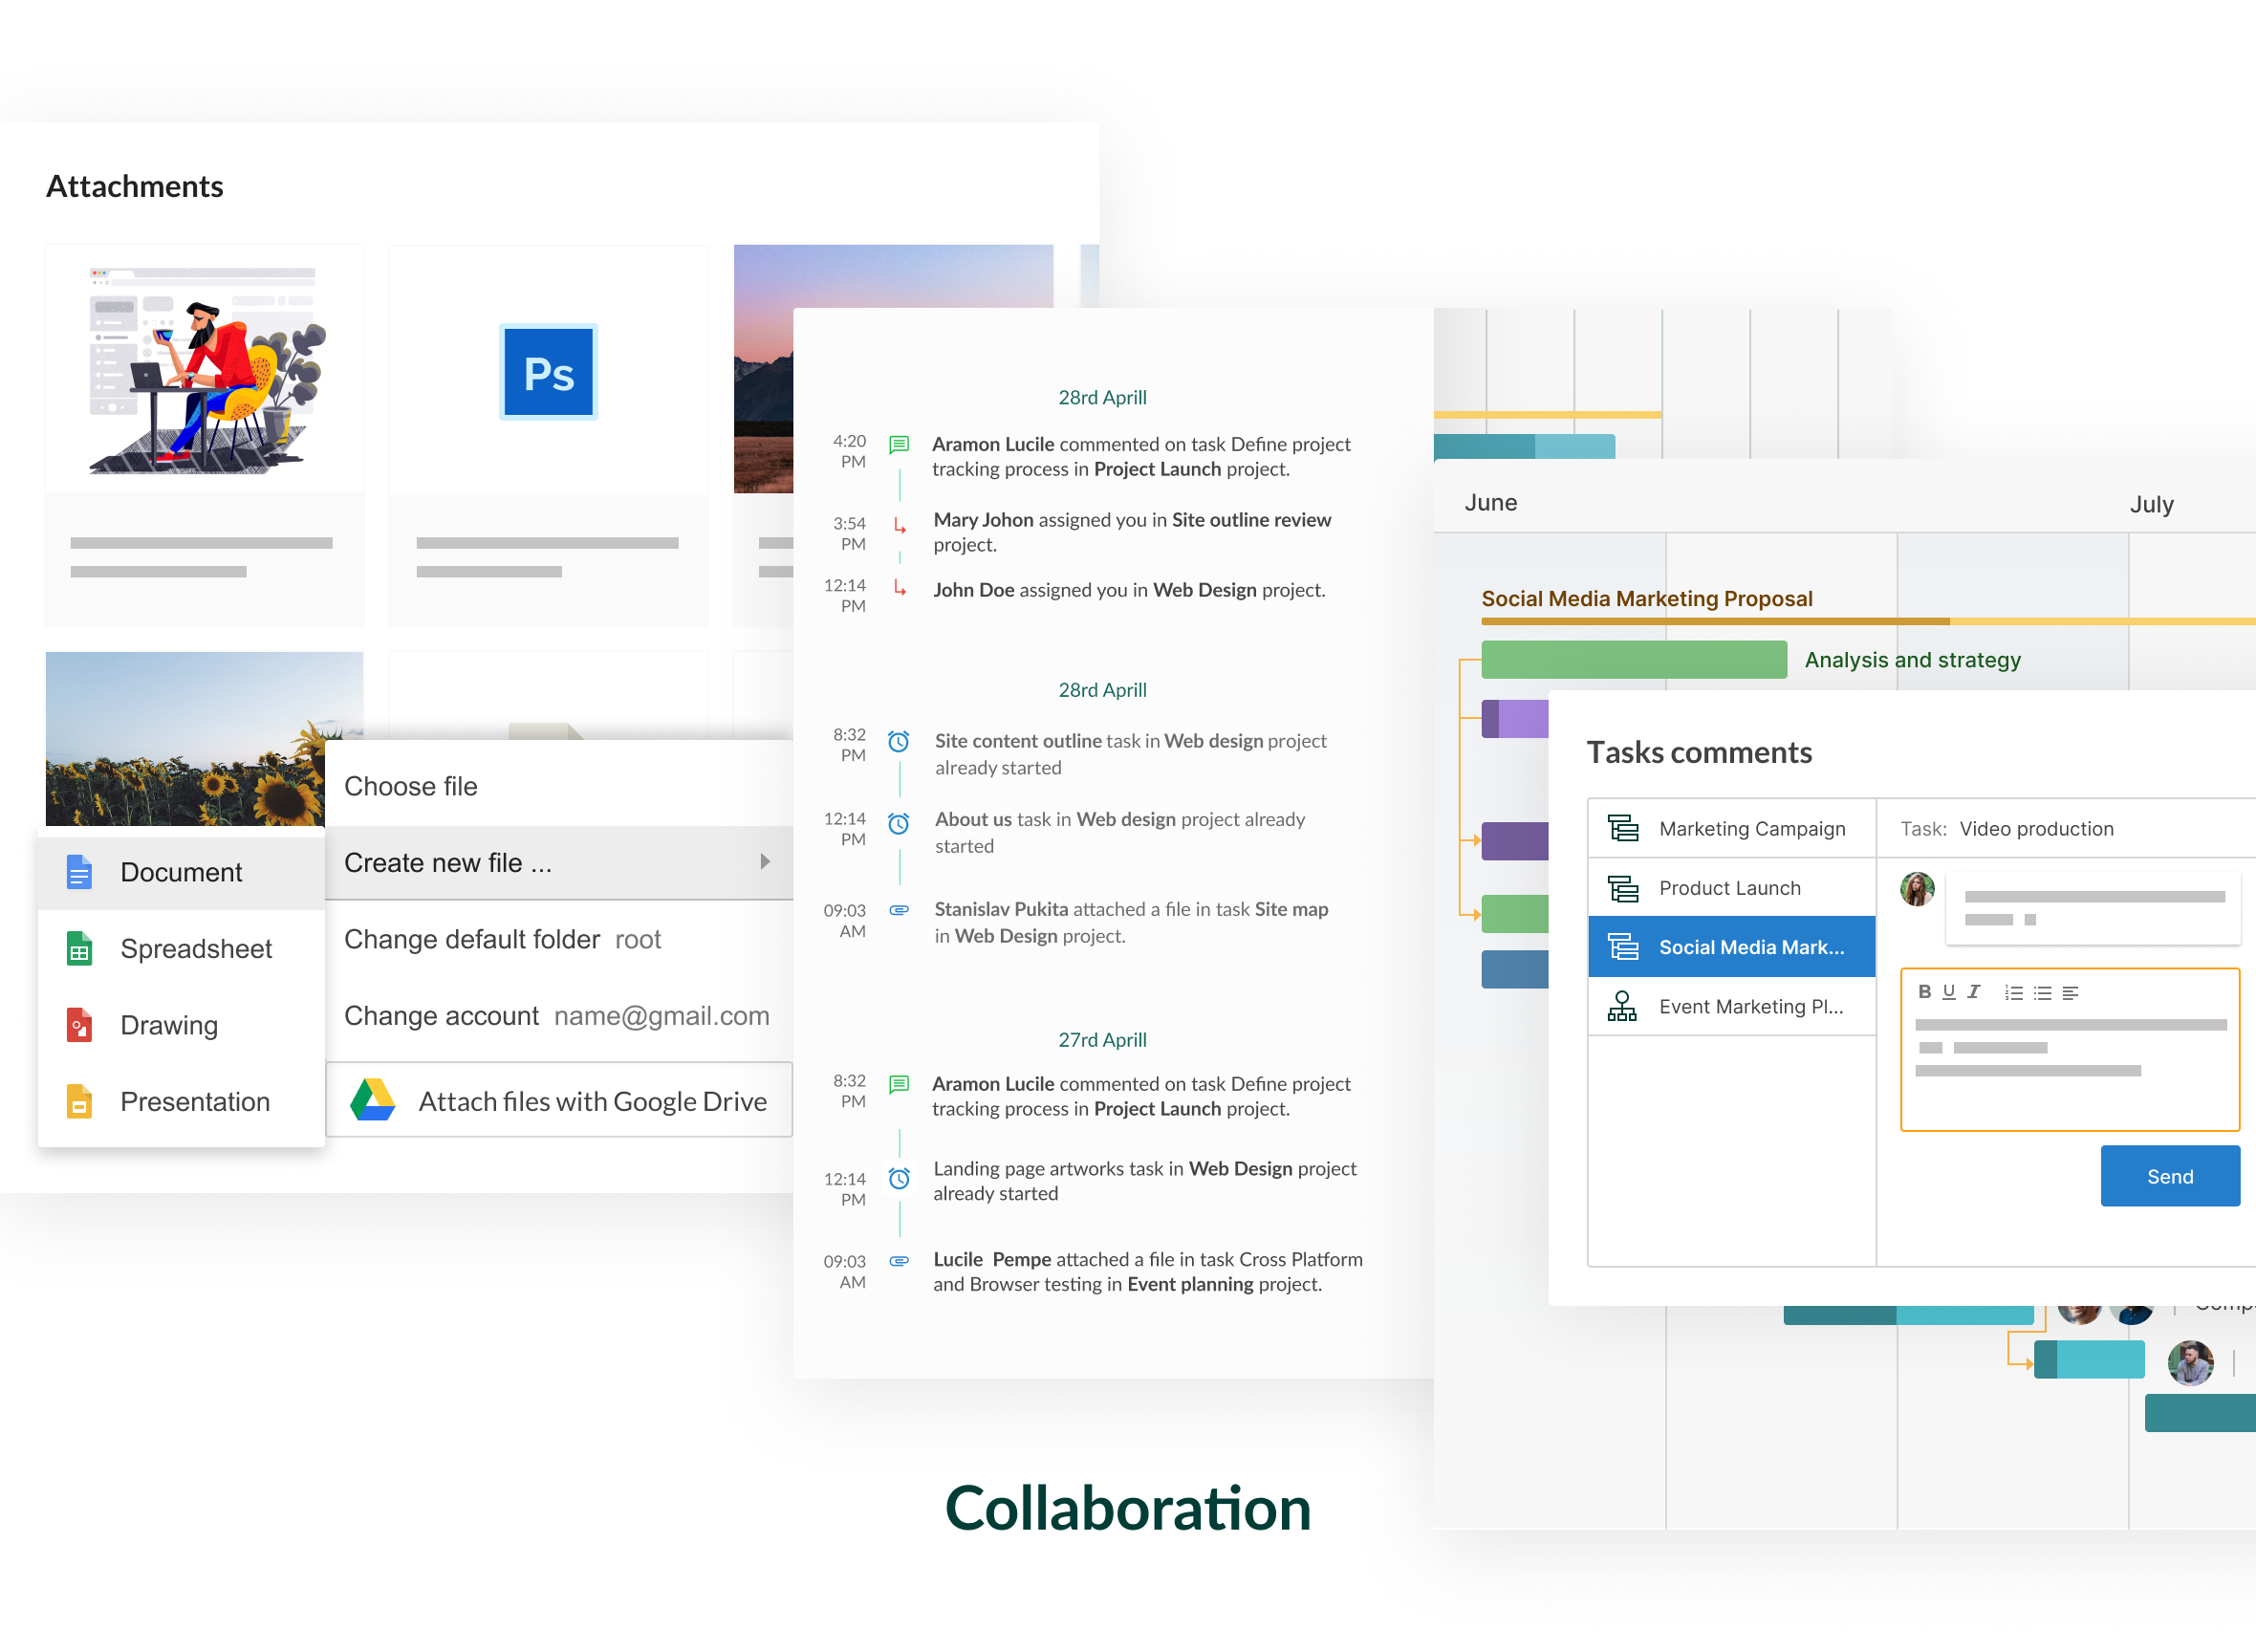
Task: Expand the Create new file submenu
Action: 764,862
